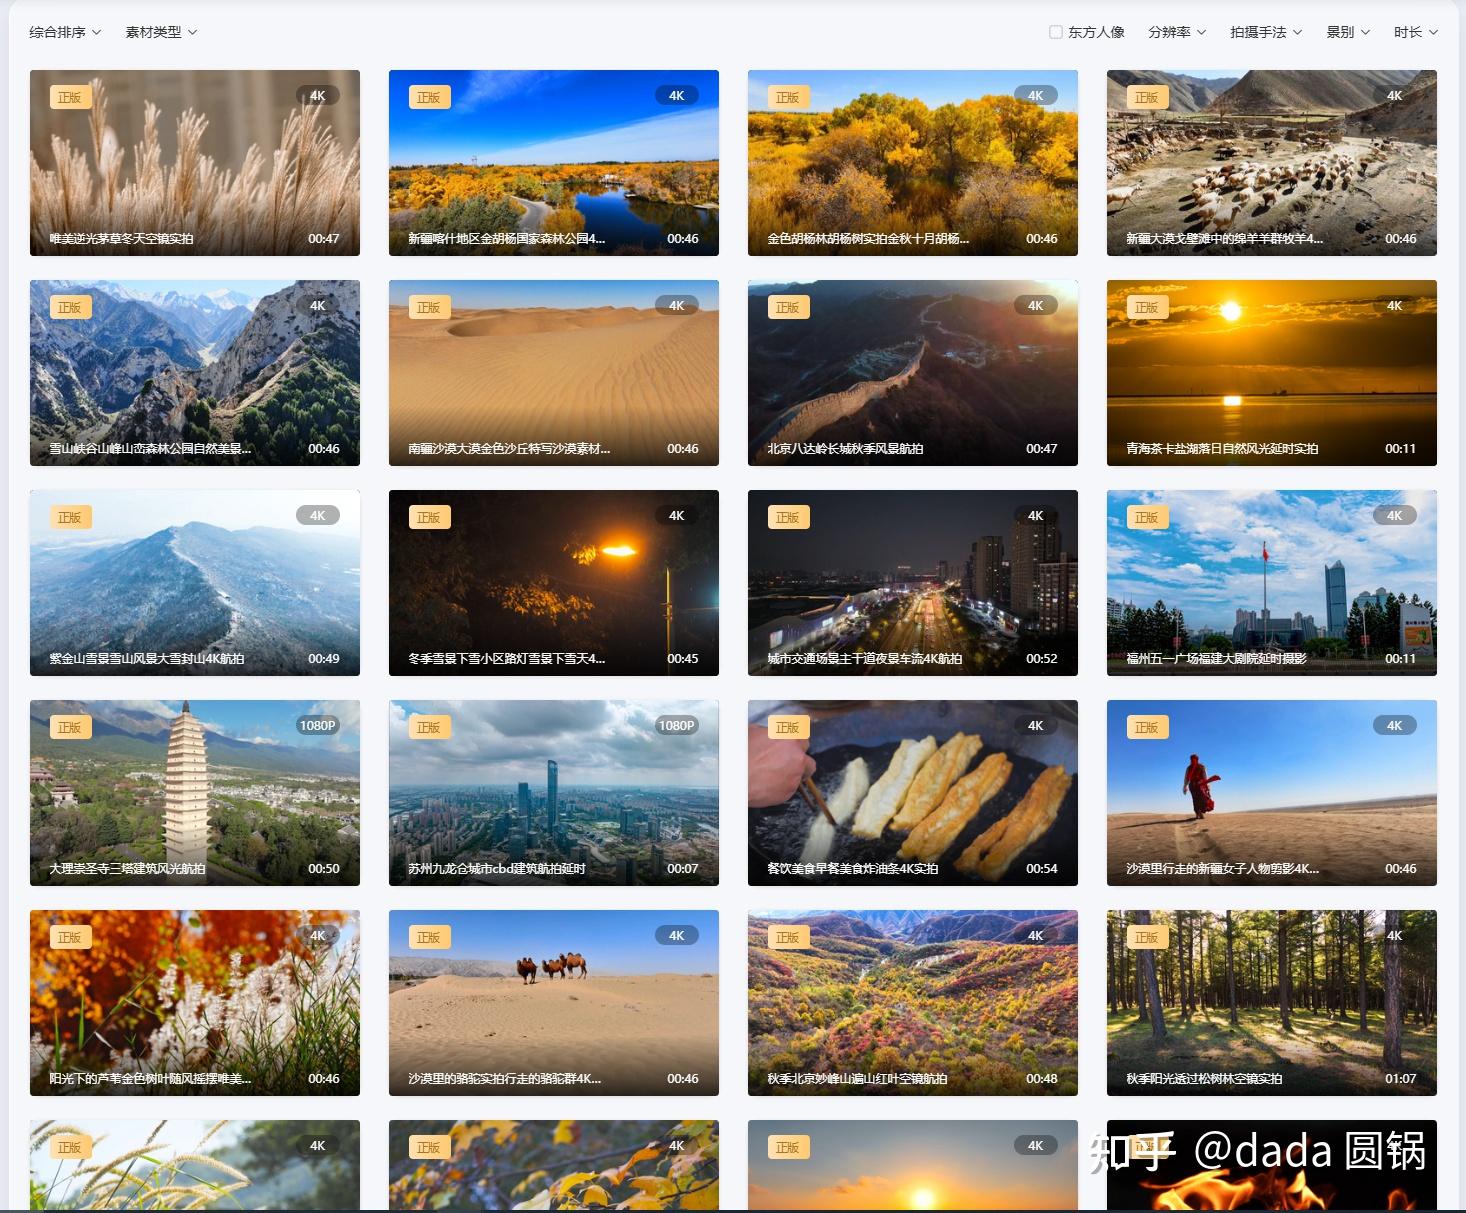Open the 综合排序 sort dropdown
This screenshot has width=1466, height=1213.
point(65,32)
